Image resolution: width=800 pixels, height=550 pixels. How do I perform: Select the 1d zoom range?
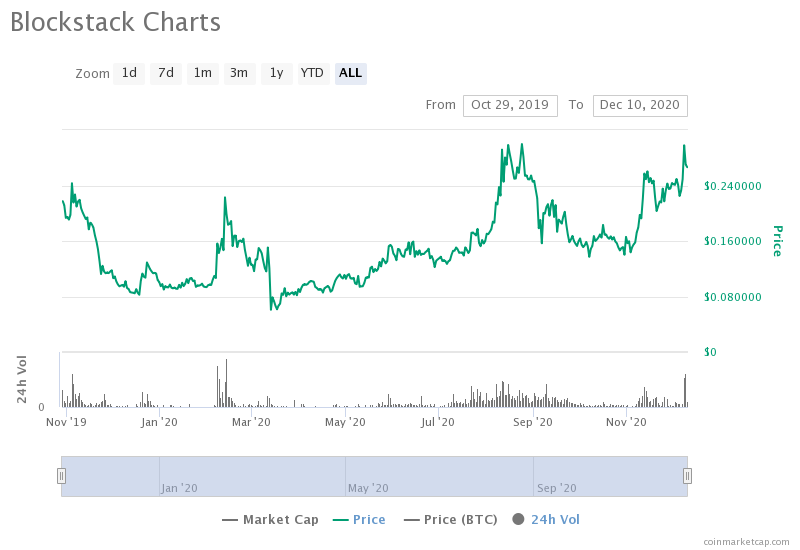coord(129,73)
